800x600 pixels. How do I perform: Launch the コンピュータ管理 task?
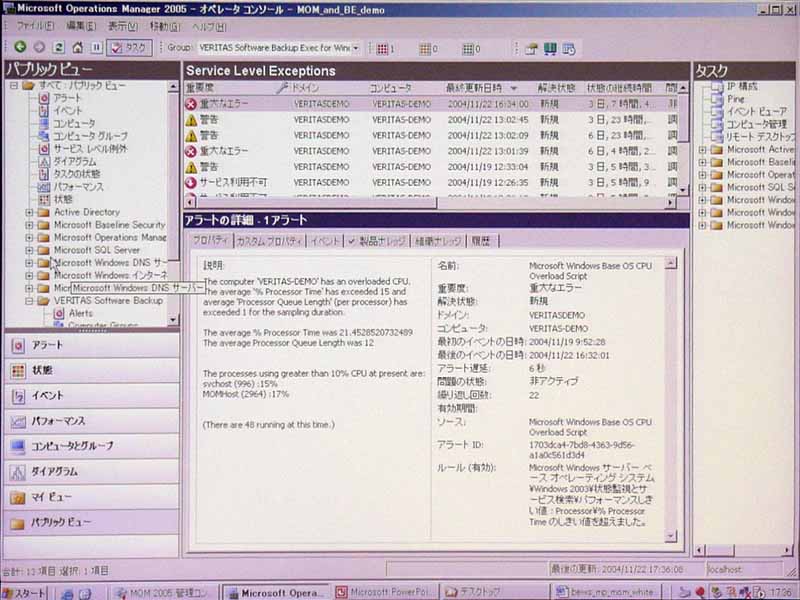click(757, 124)
